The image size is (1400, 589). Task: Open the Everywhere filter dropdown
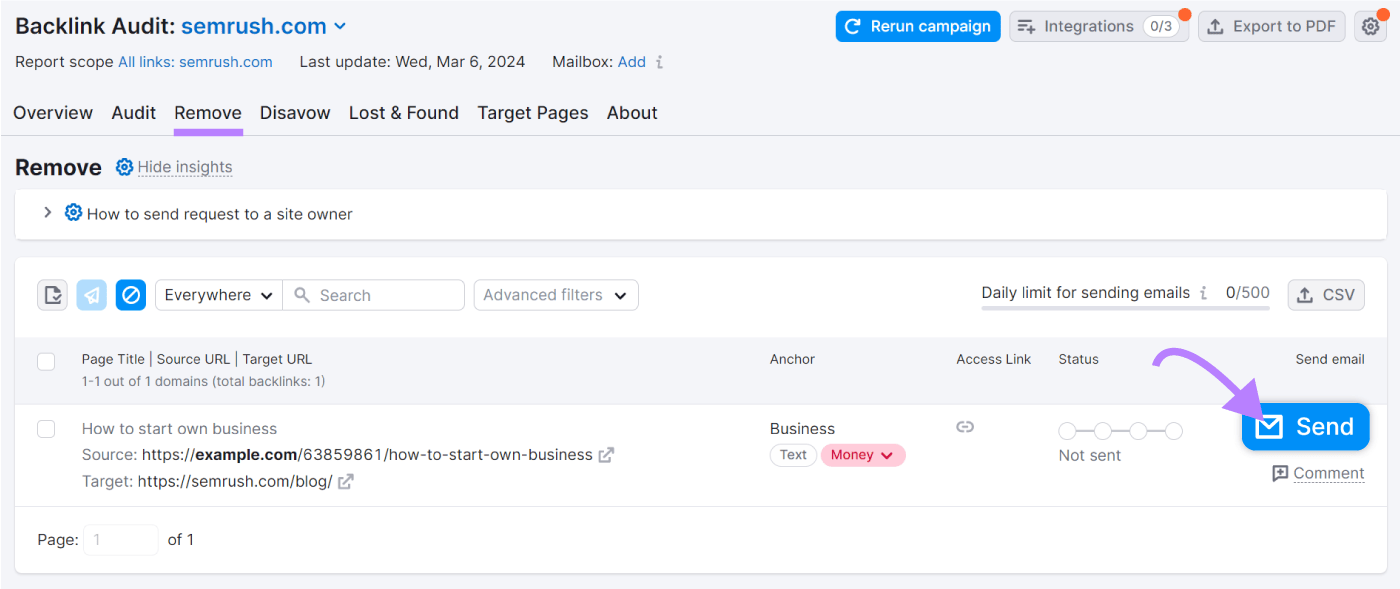[x=218, y=294]
